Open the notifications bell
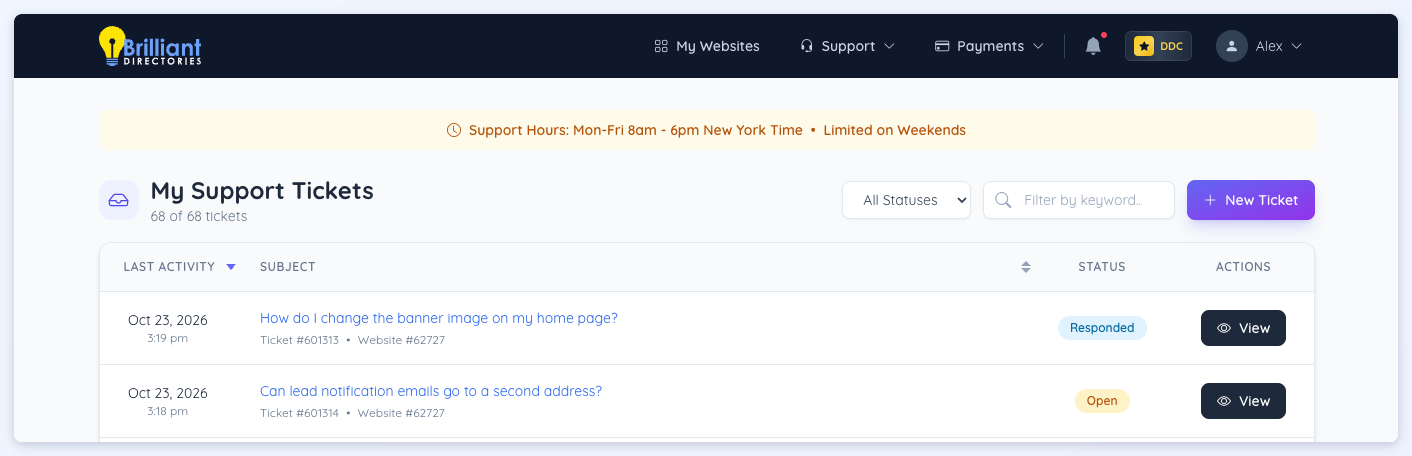This screenshot has height=456, width=1412. [x=1094, y=46]
